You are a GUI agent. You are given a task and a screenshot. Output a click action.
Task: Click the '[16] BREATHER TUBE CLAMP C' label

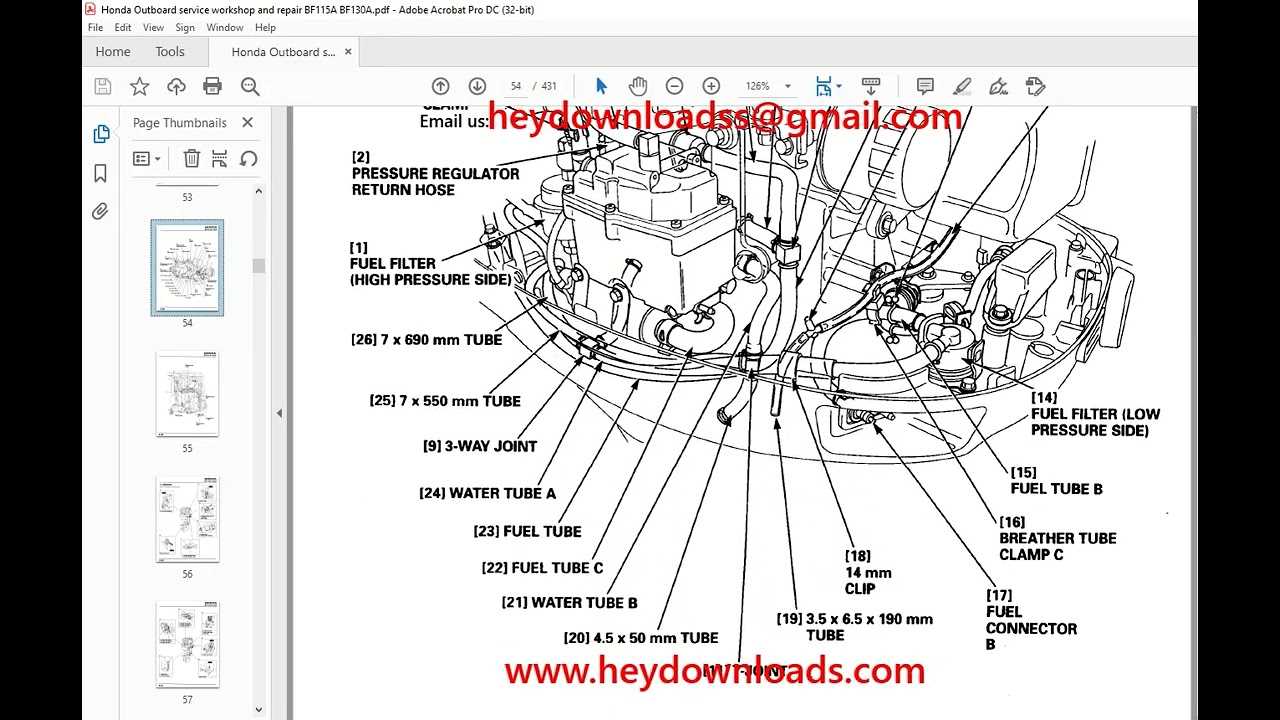click(x=1058, y=538)
